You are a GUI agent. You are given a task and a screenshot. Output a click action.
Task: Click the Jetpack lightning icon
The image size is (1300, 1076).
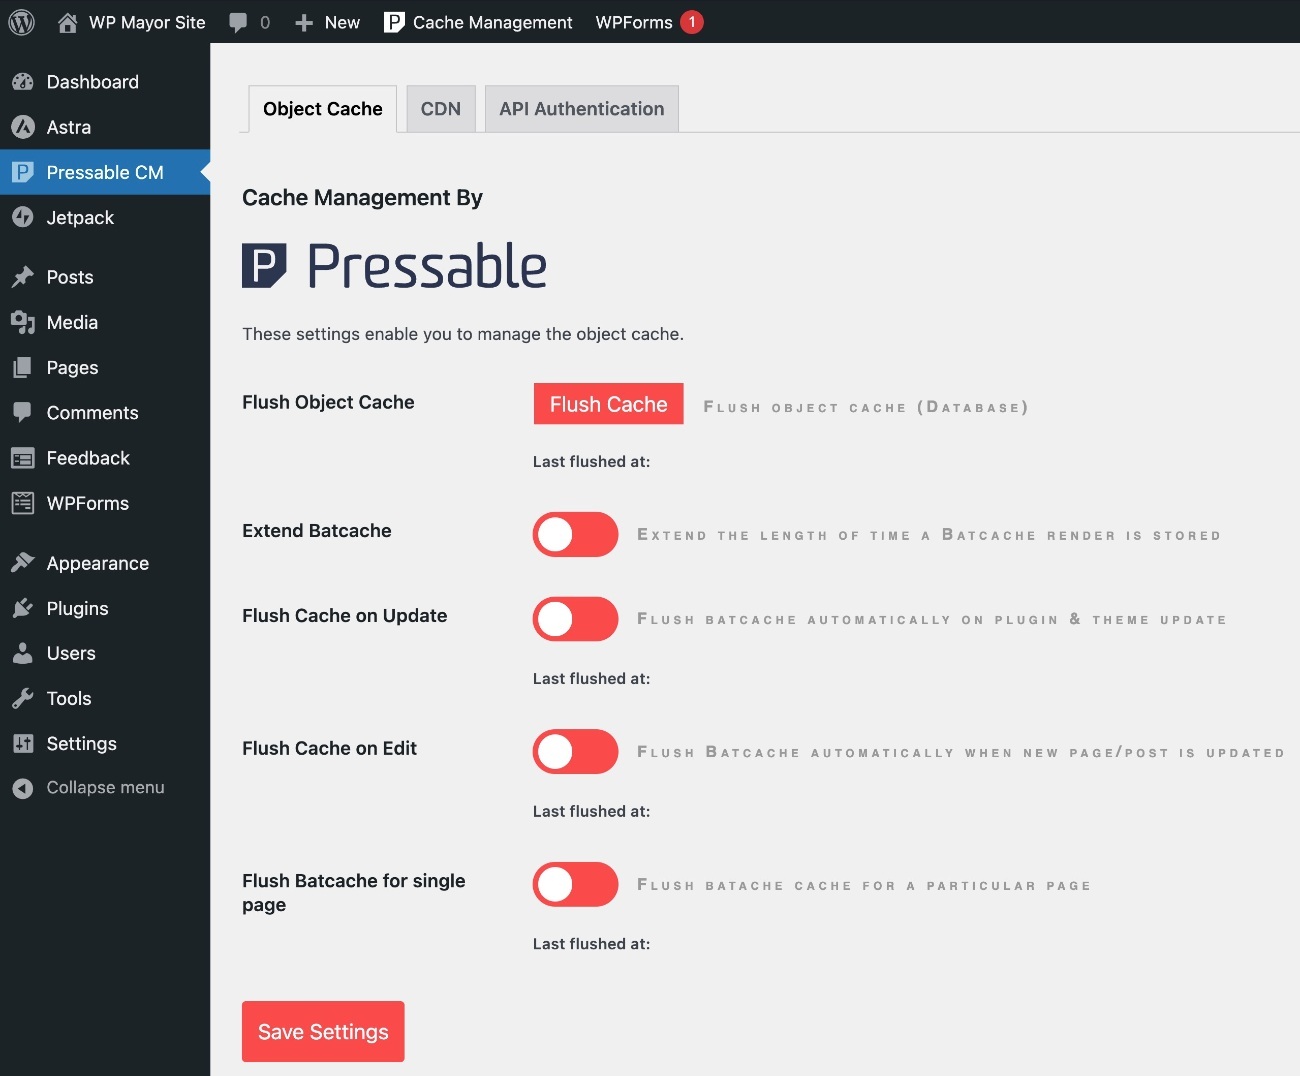(23, 217)
